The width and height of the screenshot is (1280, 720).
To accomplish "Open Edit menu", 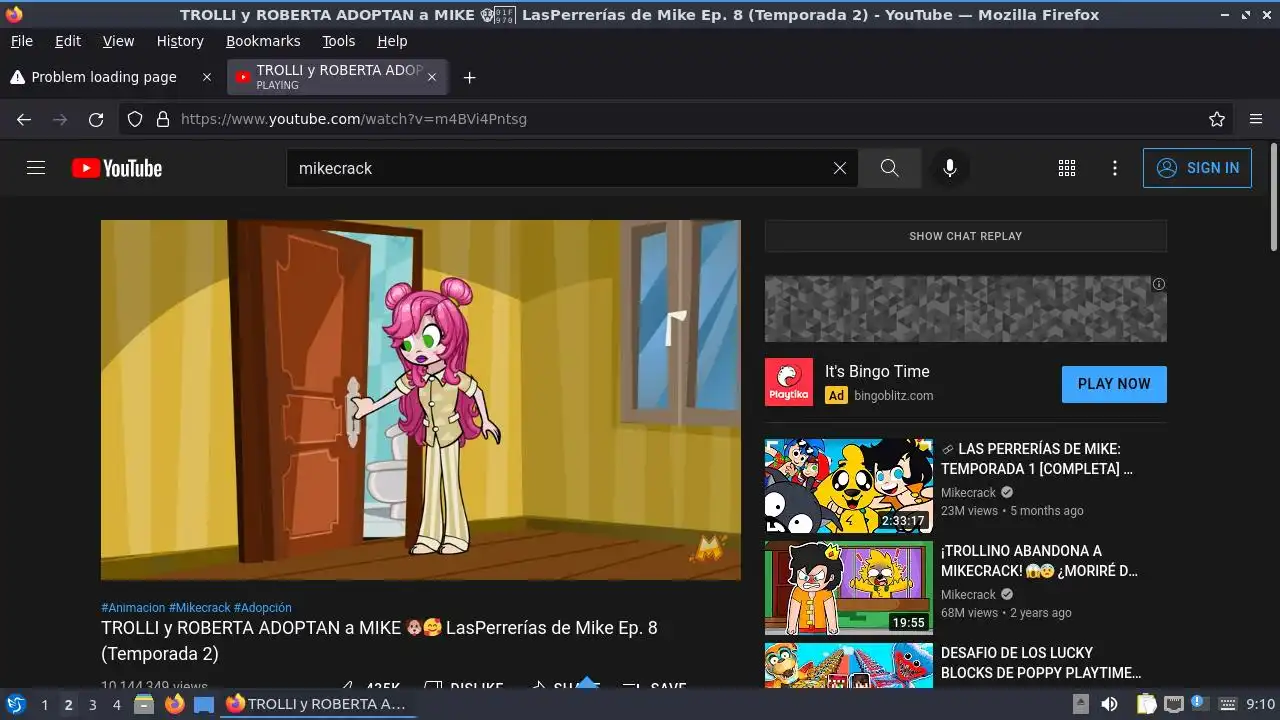I will point(68,41).
